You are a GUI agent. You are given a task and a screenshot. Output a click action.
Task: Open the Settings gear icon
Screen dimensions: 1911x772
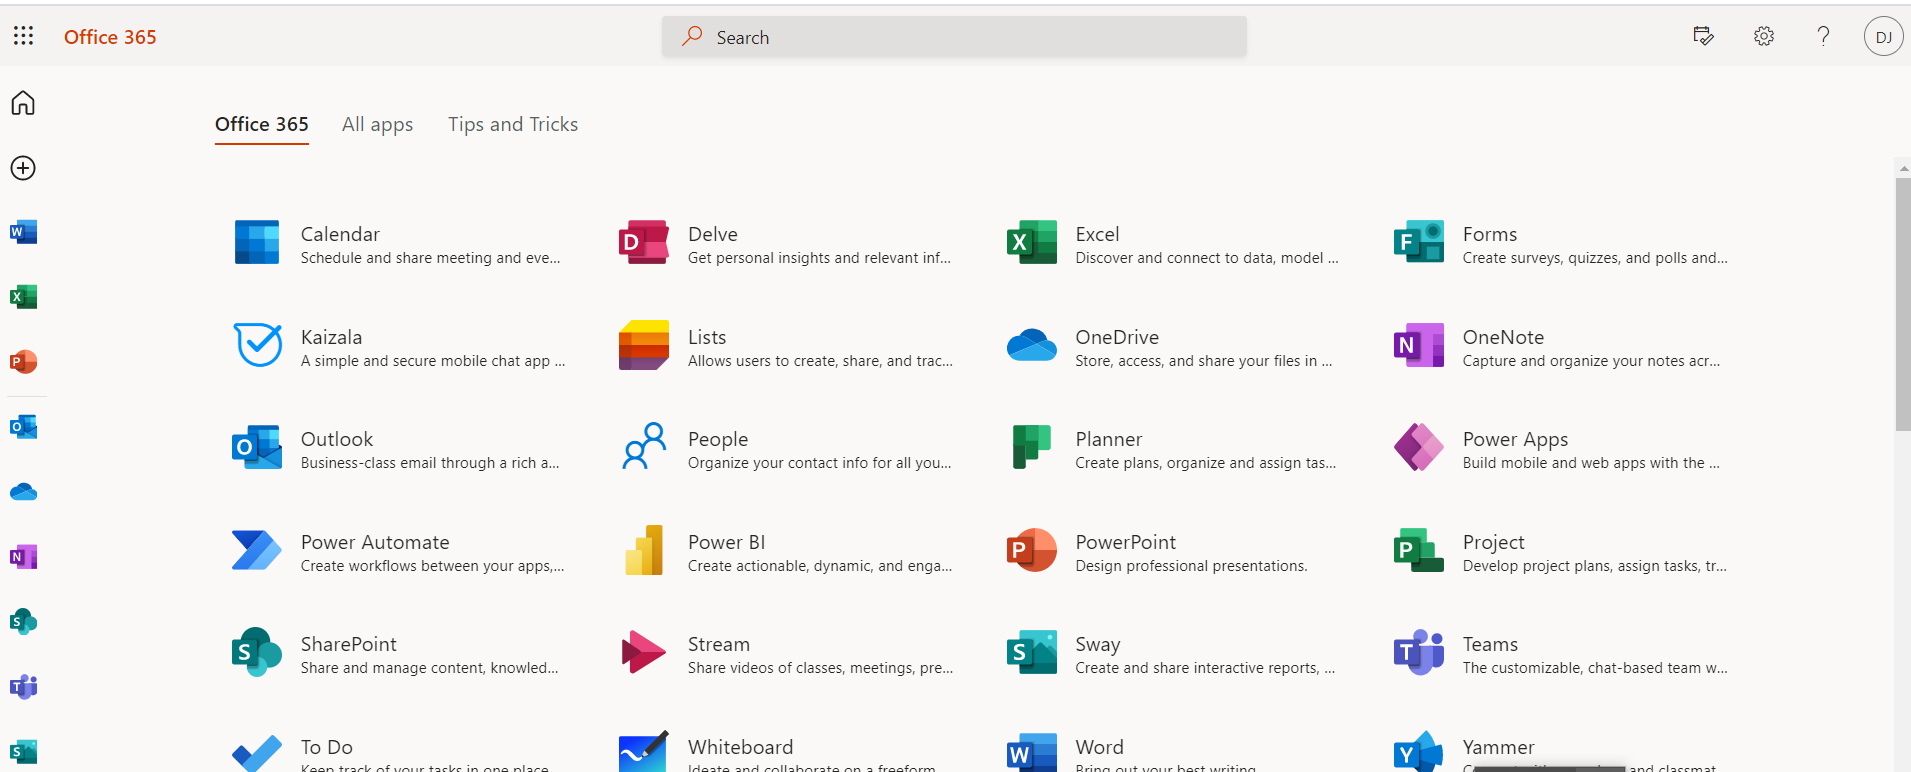pos(1763,36)
